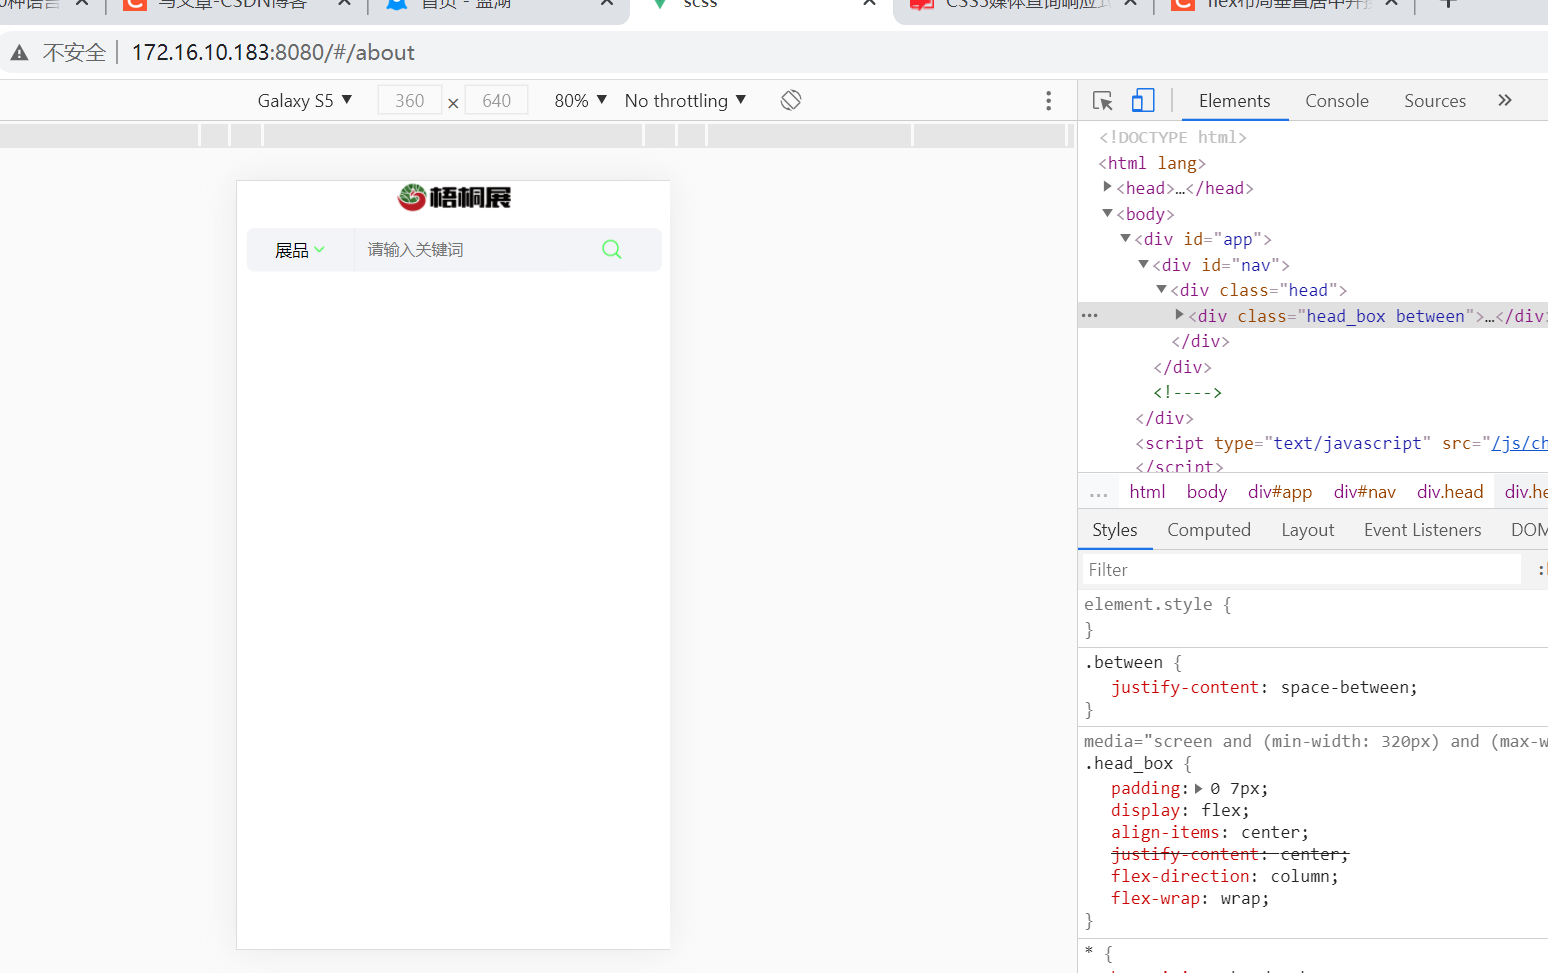Image resolution: width=1548 pixels, height=973 pixels.
Task: Open the No throttling dropdown
Action: pos(685,100)
